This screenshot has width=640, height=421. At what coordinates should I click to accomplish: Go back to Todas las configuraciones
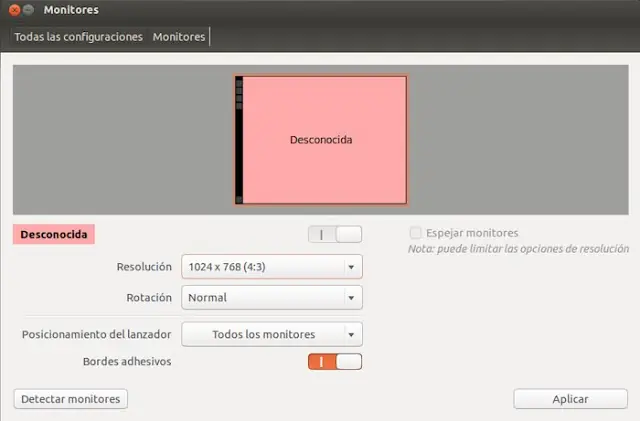pyautogui.click(x=78, y=37)
